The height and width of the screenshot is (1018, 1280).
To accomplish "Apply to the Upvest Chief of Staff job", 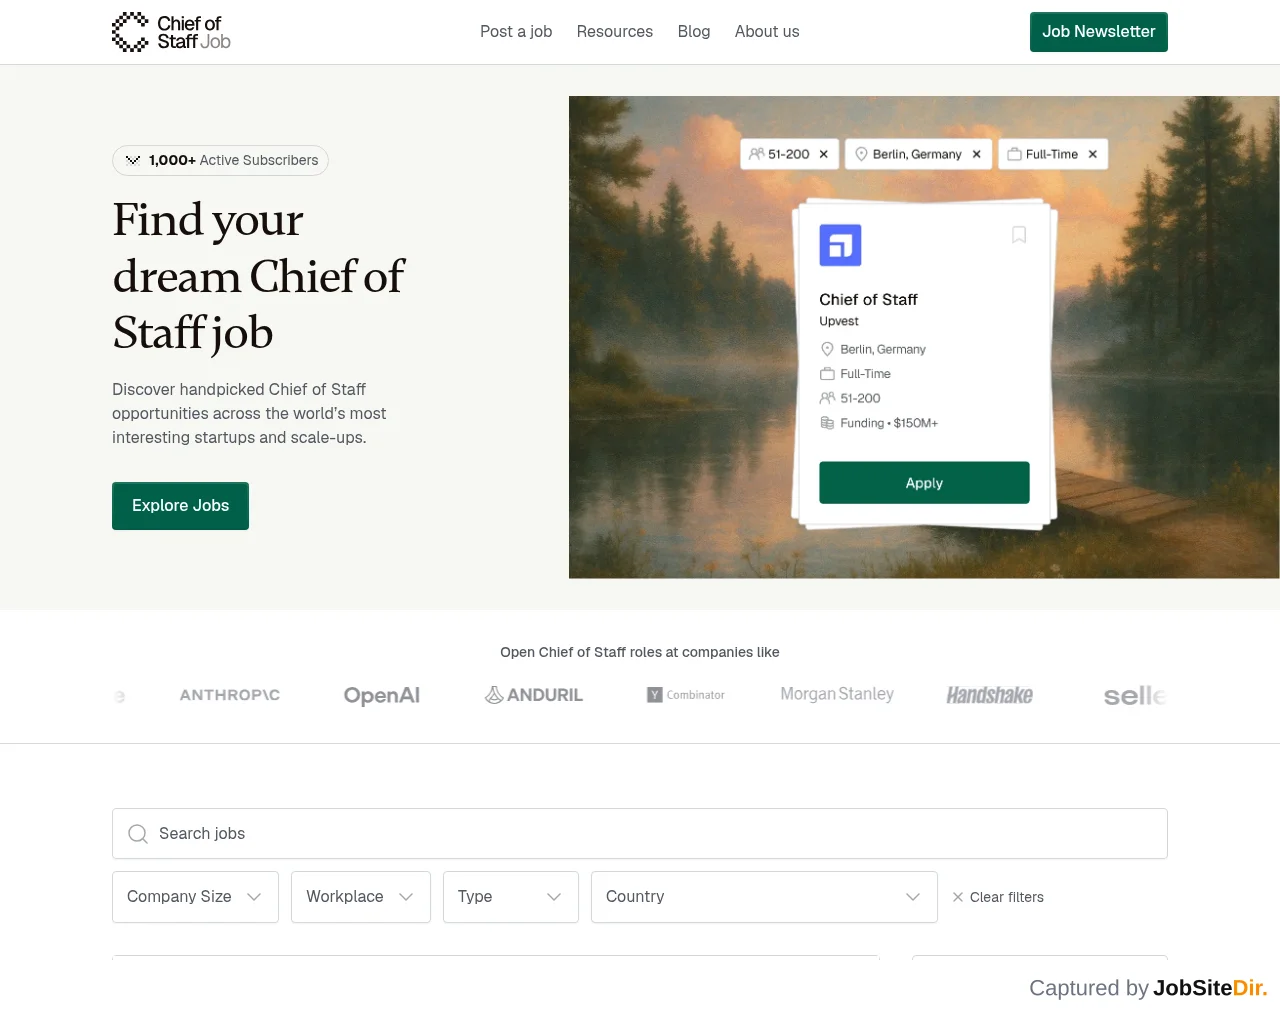I will click(x=924, y=483).
